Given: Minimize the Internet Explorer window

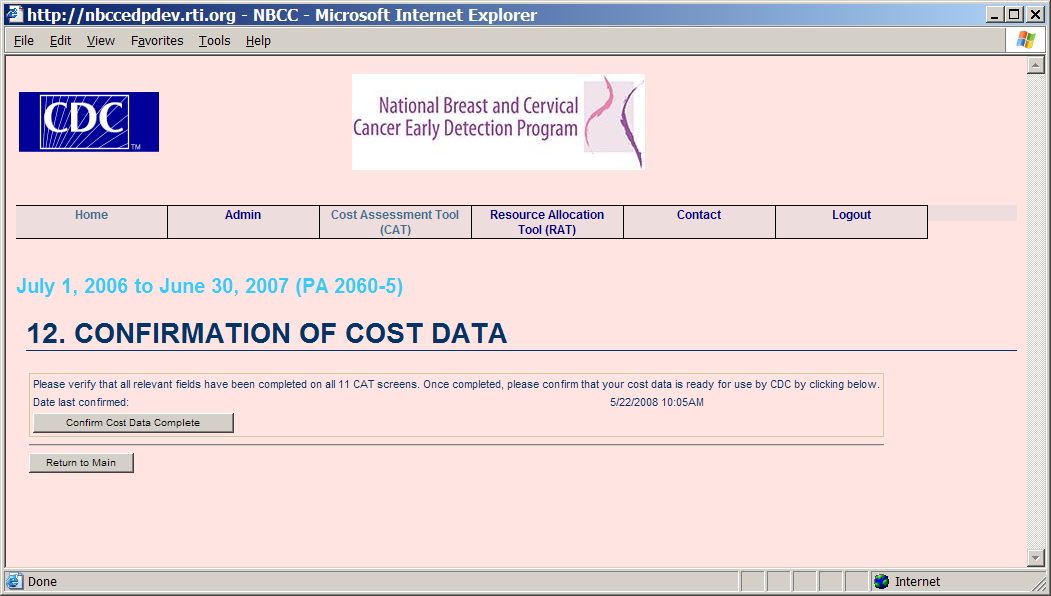Looking at the screenshot, I should 995,14.
